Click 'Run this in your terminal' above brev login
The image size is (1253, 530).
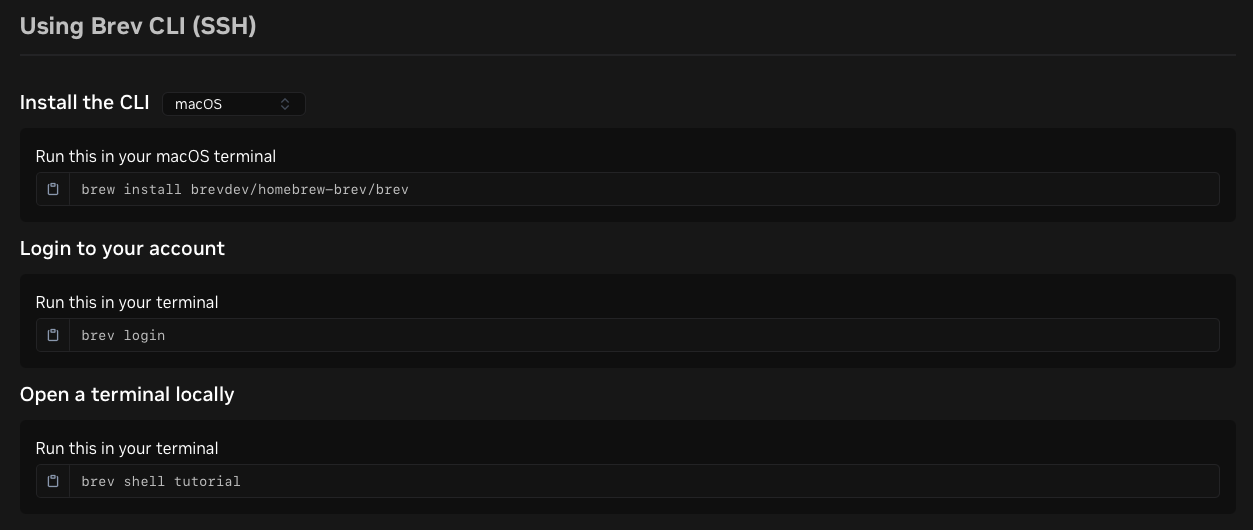click(127, 302)
